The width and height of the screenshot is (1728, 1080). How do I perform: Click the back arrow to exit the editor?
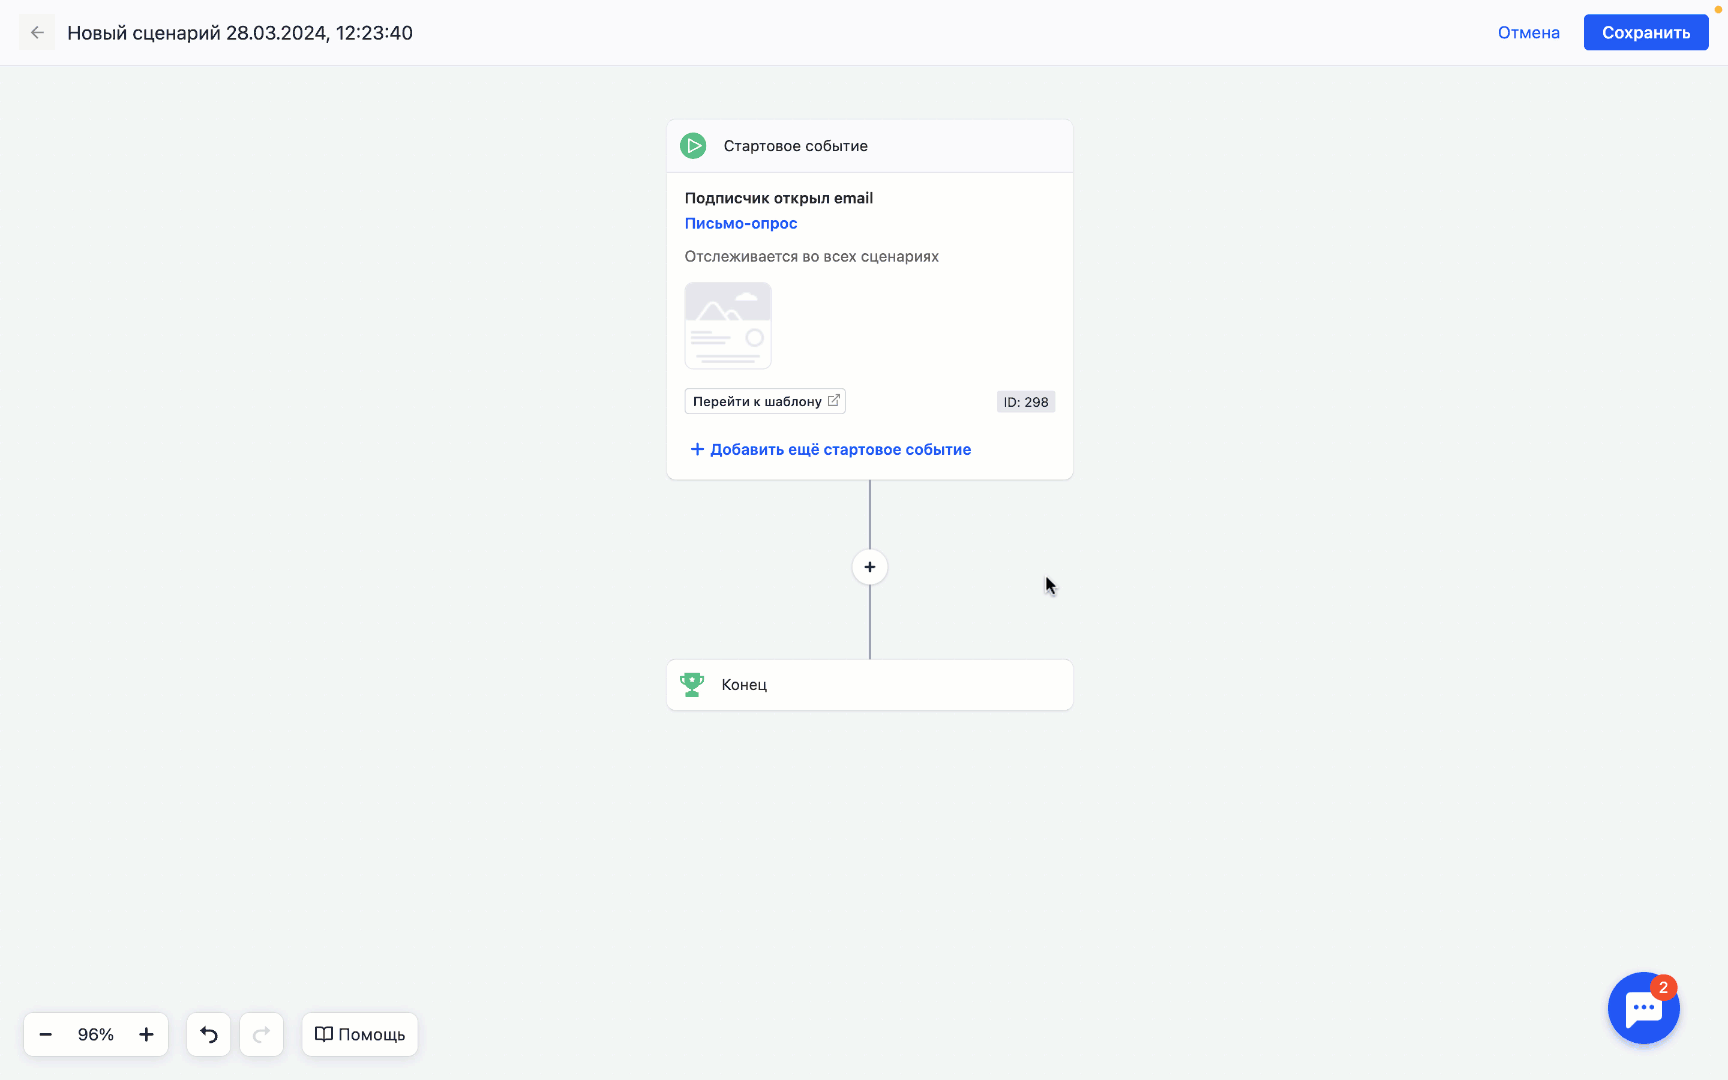[x=37, y=32]
